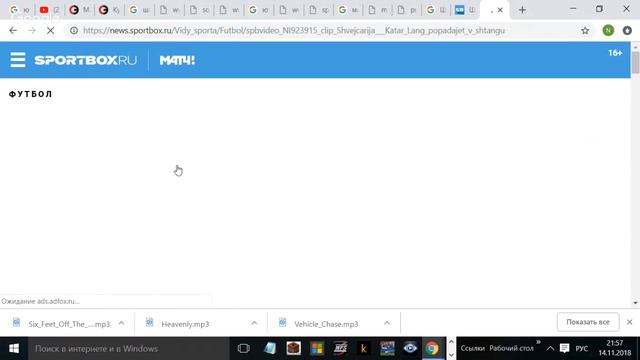Click the page vertical scrollbar thumb
Image resolution: width=640 pixels, height=360 pixels.
click(635, 62)
